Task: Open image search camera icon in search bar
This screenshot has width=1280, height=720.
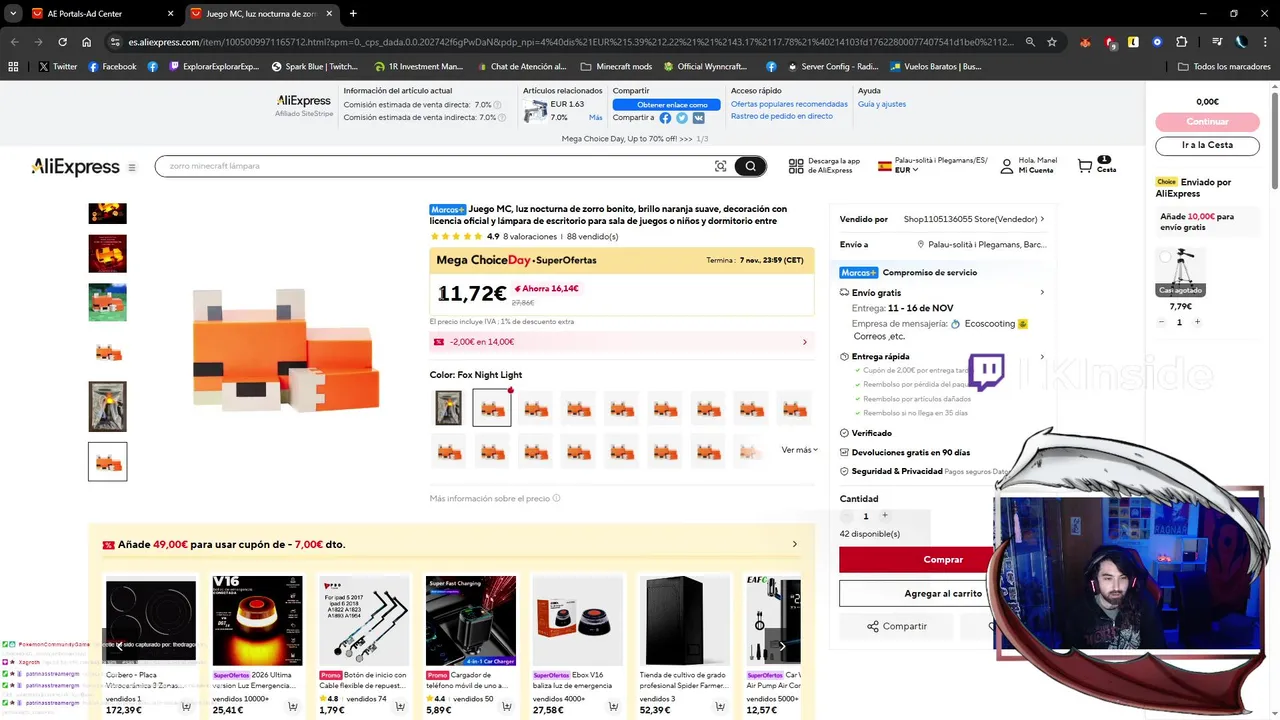Action: (720, 166)
